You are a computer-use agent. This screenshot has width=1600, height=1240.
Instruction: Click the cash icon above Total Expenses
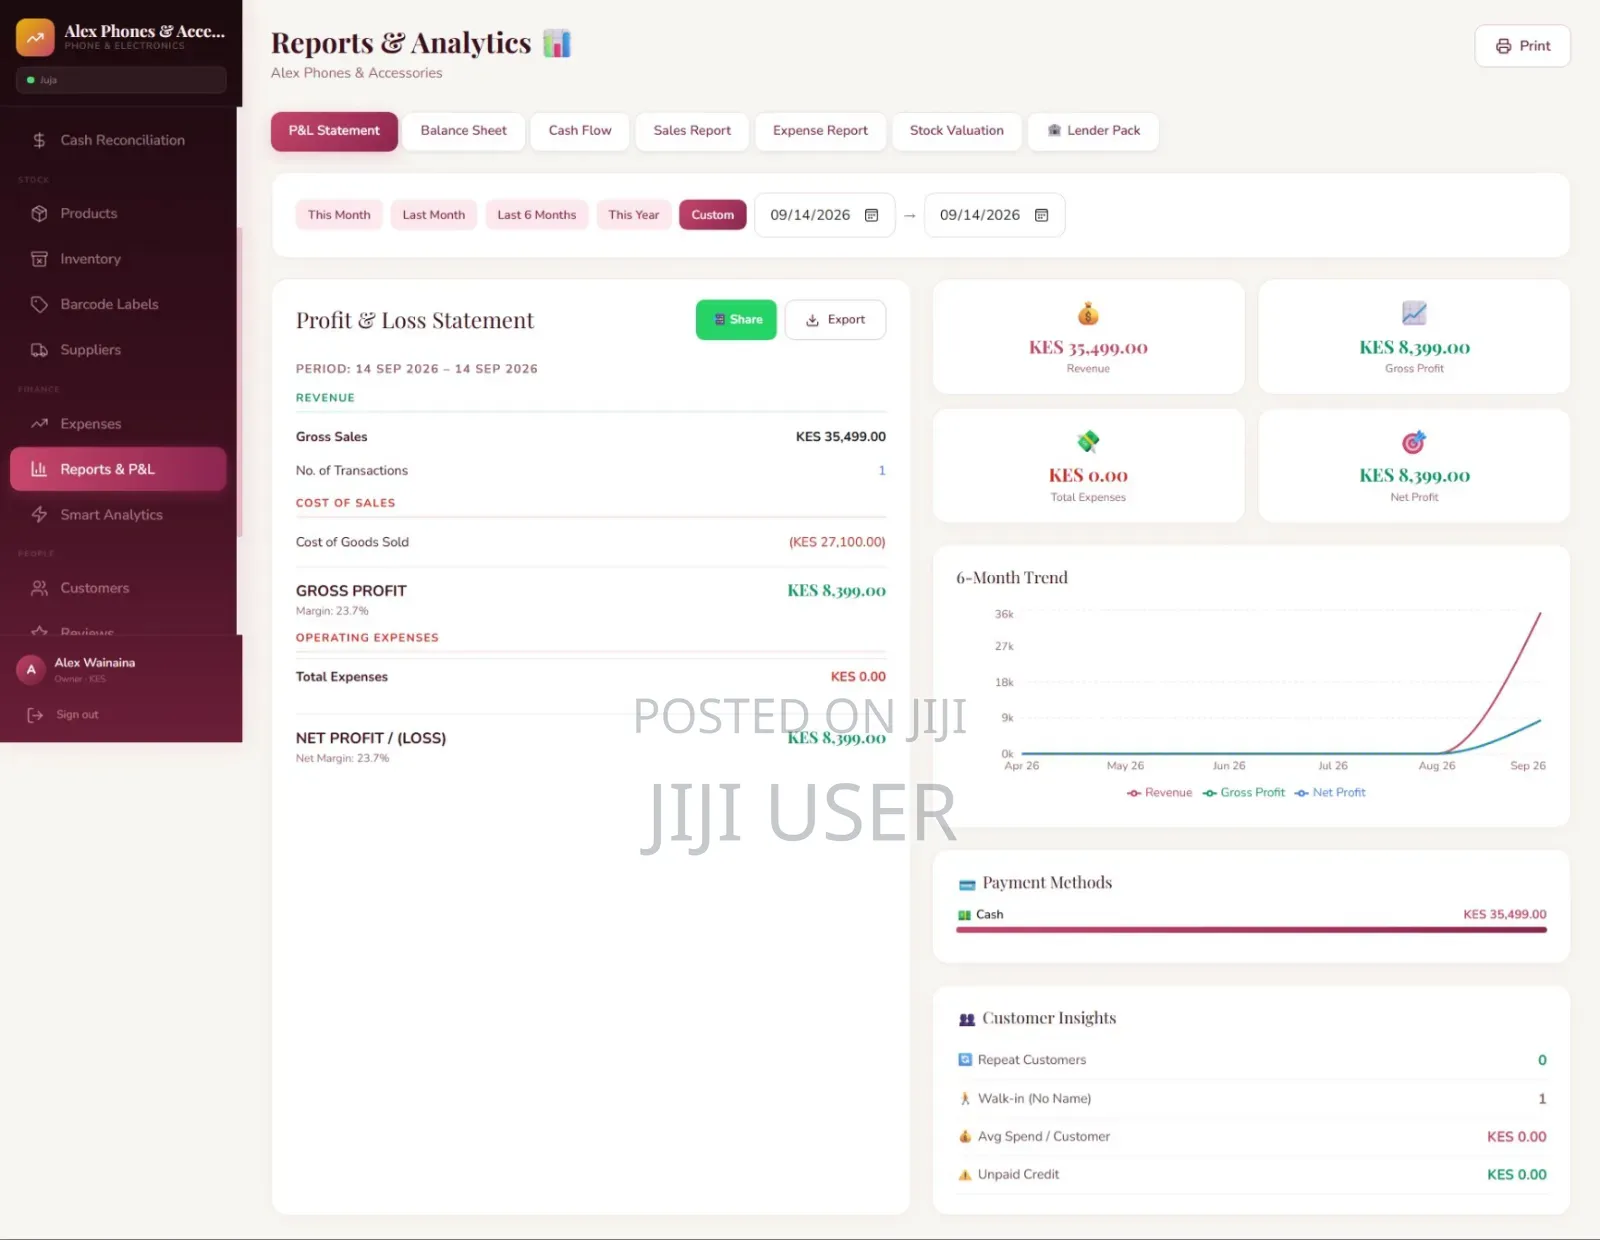1088,441
